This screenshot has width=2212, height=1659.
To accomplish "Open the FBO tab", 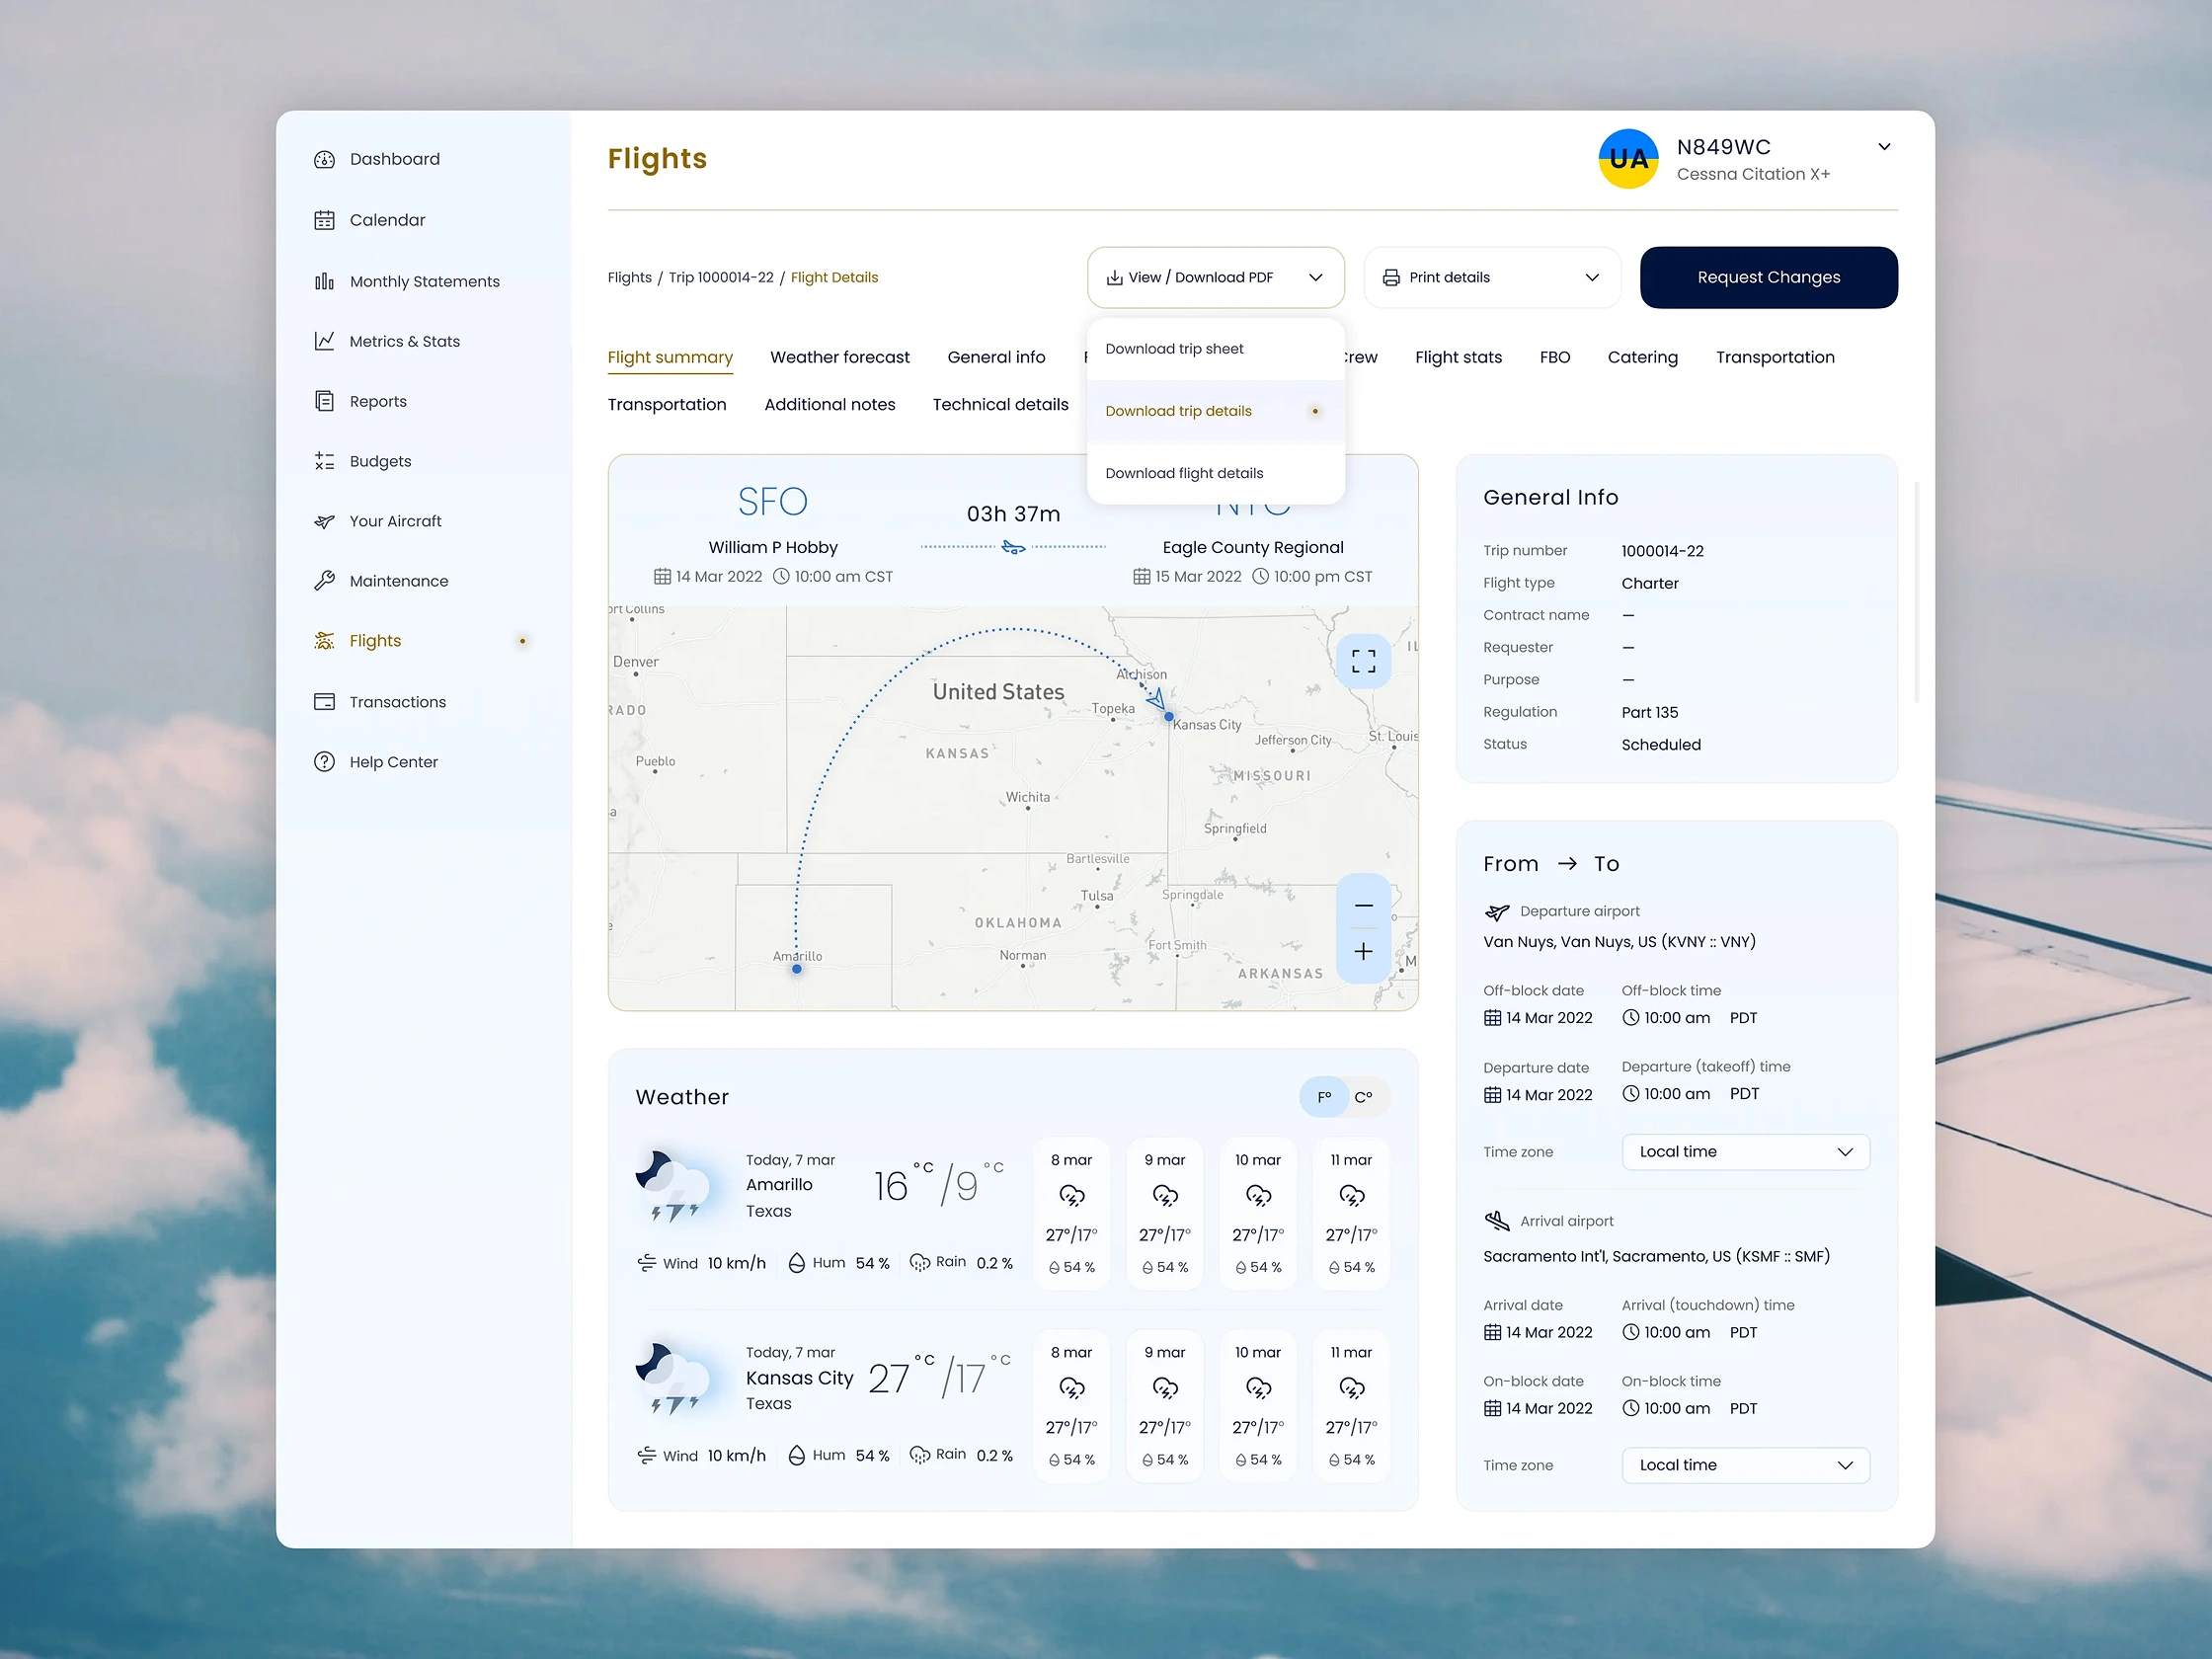I will (x=1555, y=357).
